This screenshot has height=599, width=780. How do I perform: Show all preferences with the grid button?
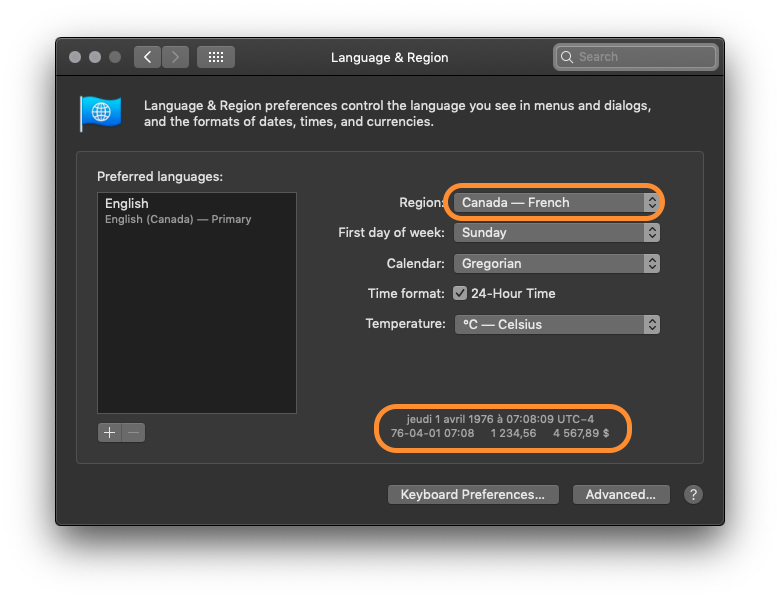pyautogui.click(x=216, y=57)
